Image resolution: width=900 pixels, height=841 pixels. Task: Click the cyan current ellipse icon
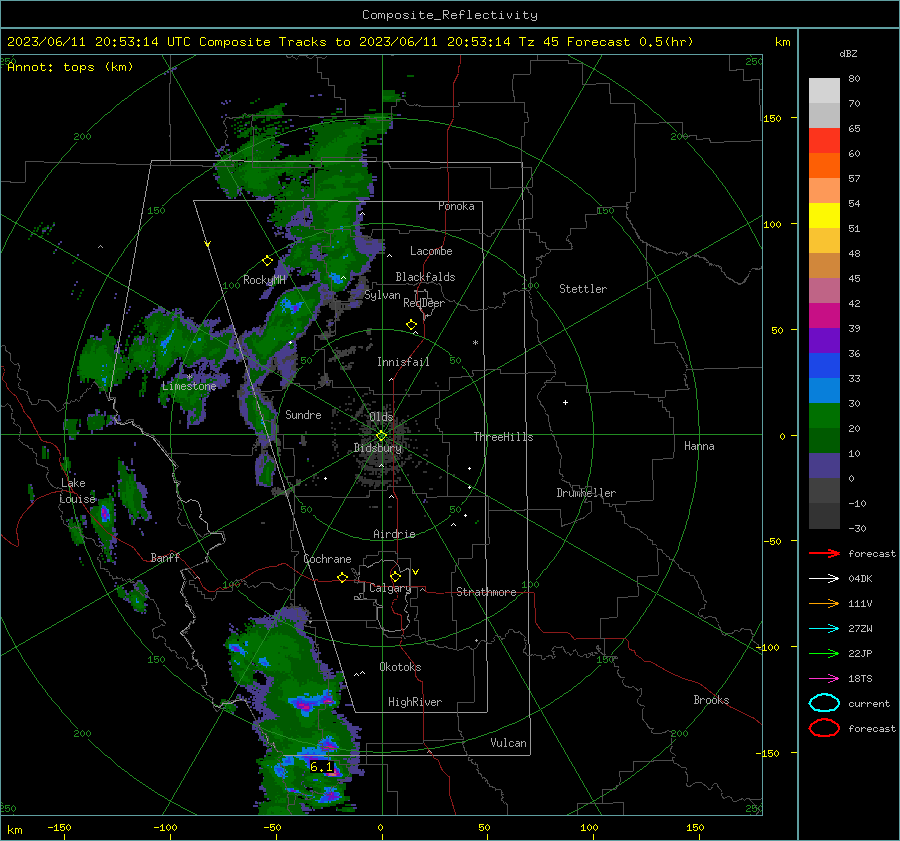pos(824,703)
